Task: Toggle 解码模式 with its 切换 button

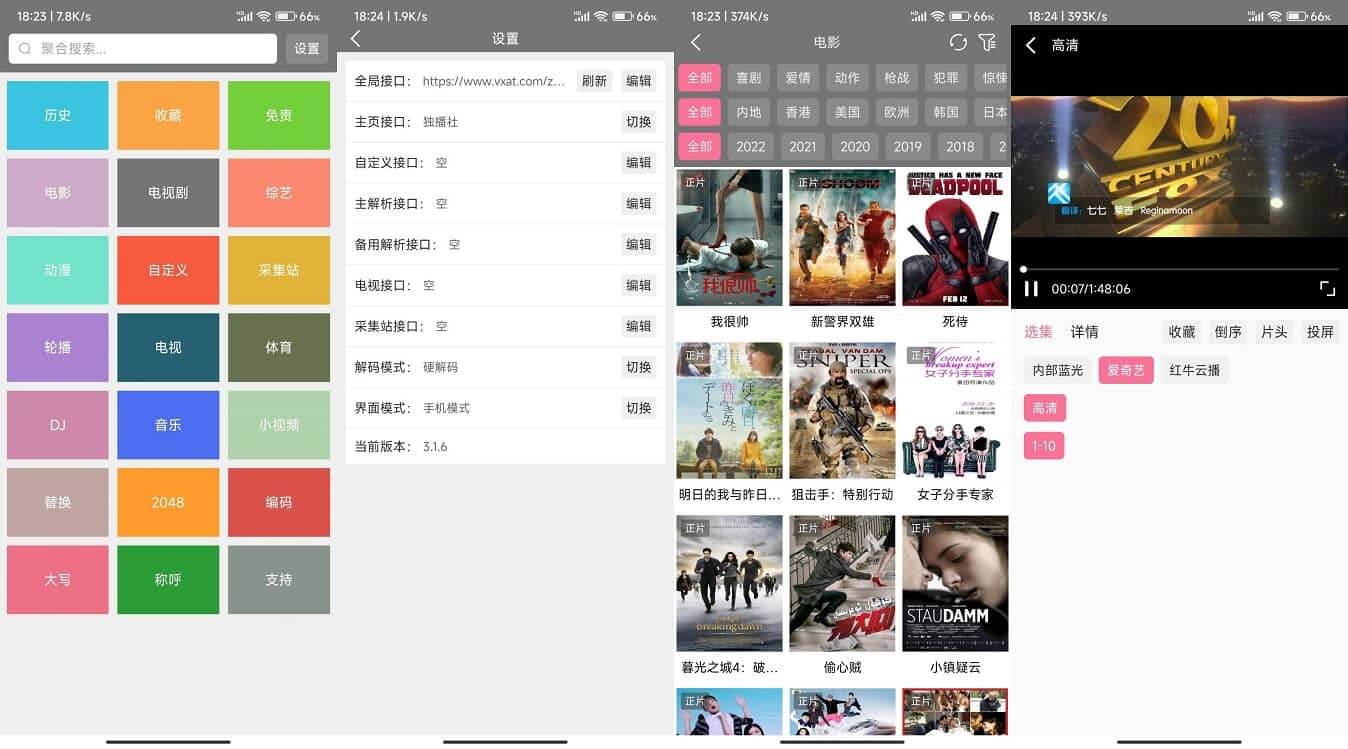Action: coord(638,367)
